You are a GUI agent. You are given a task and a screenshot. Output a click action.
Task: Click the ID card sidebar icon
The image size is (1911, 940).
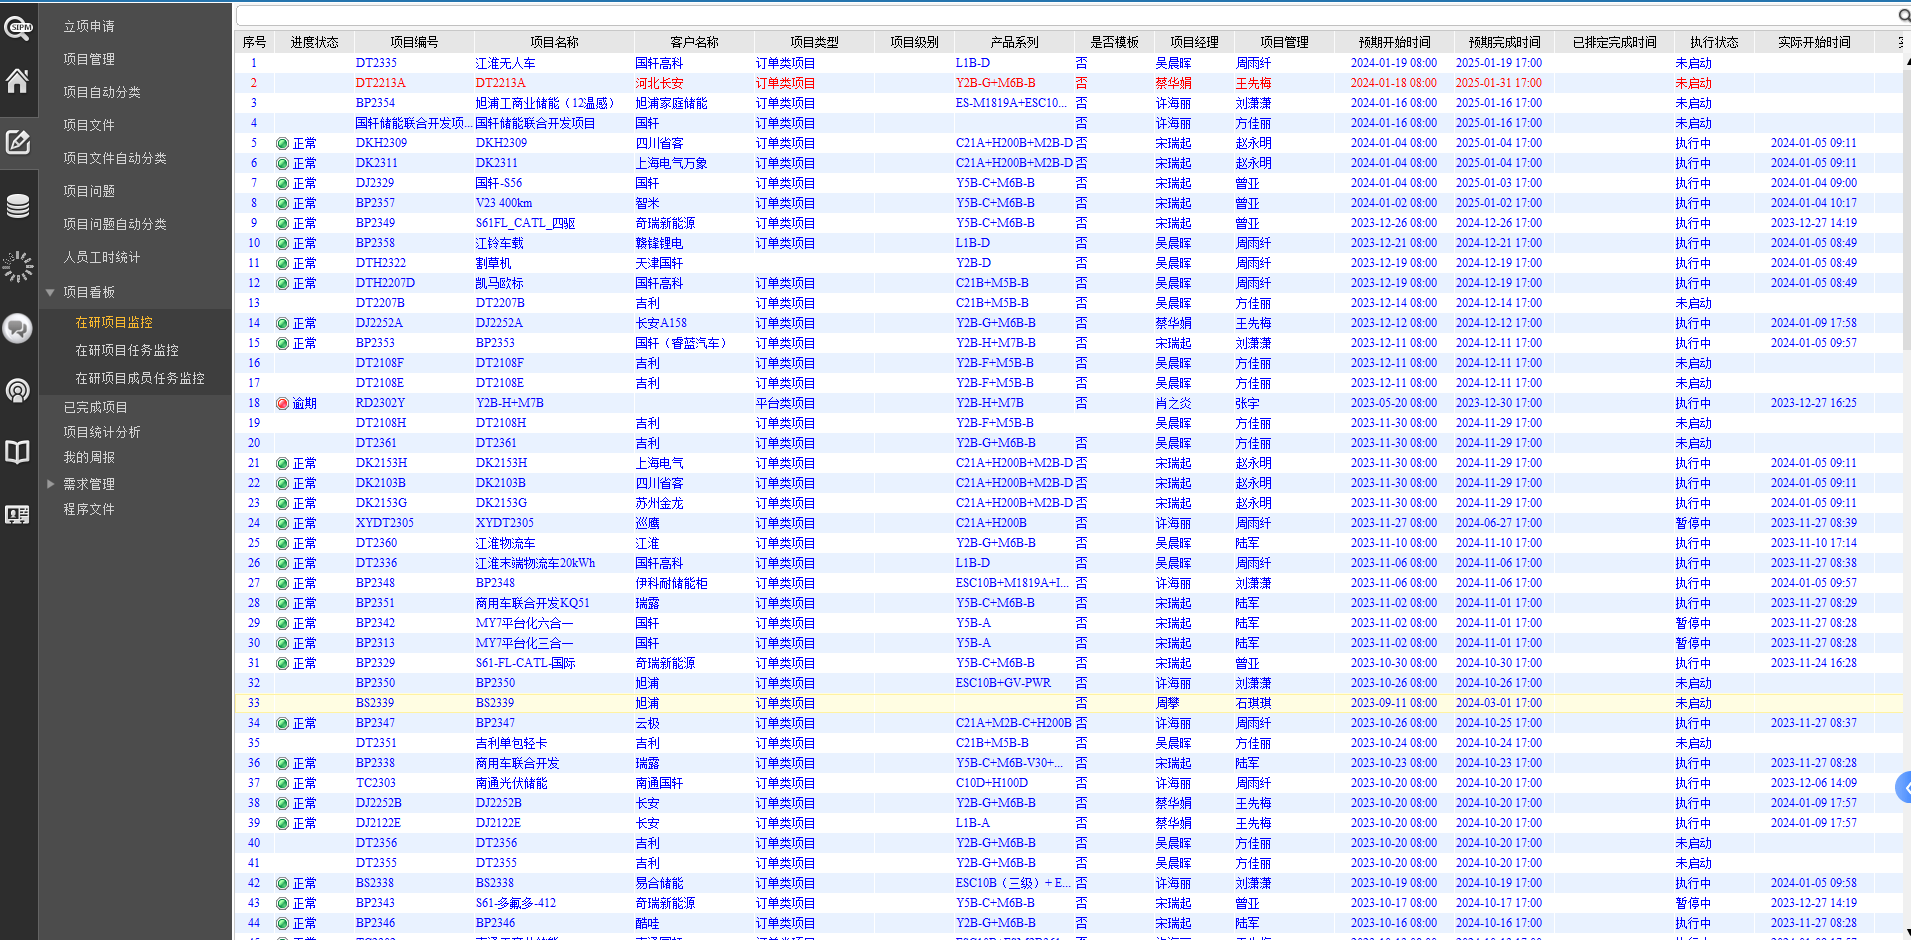tap(18, 515)
